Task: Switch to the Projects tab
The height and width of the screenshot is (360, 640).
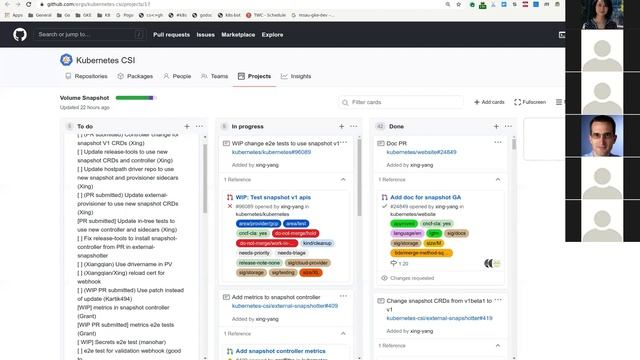Action: click(254, 76)
